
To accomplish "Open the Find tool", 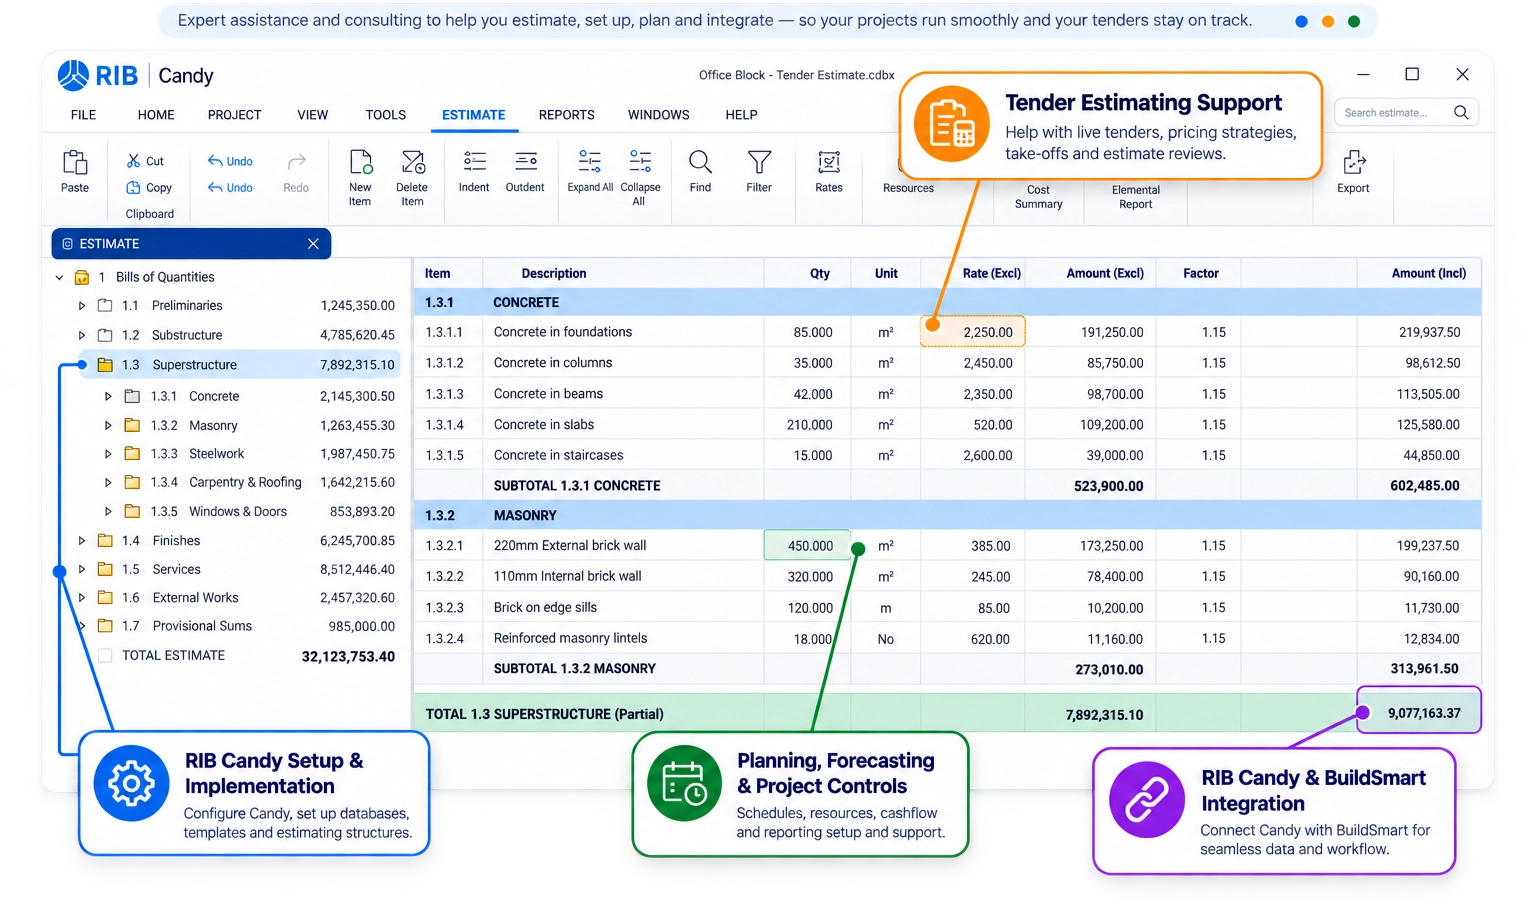I will (x=700, y=161).
